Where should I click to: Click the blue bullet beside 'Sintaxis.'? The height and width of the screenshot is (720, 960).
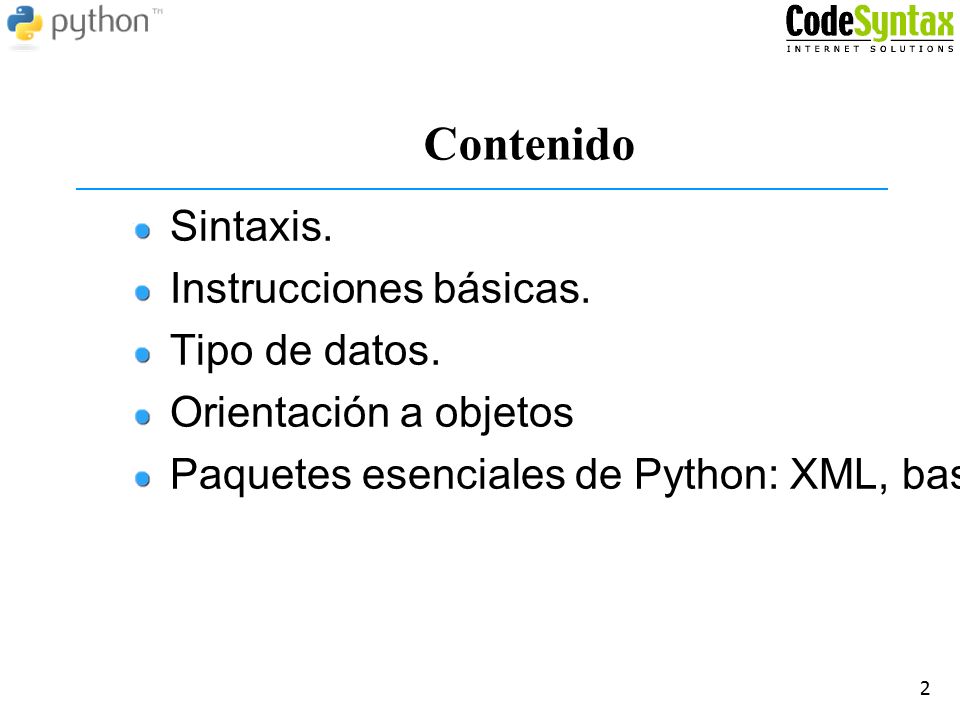(143, 231)
